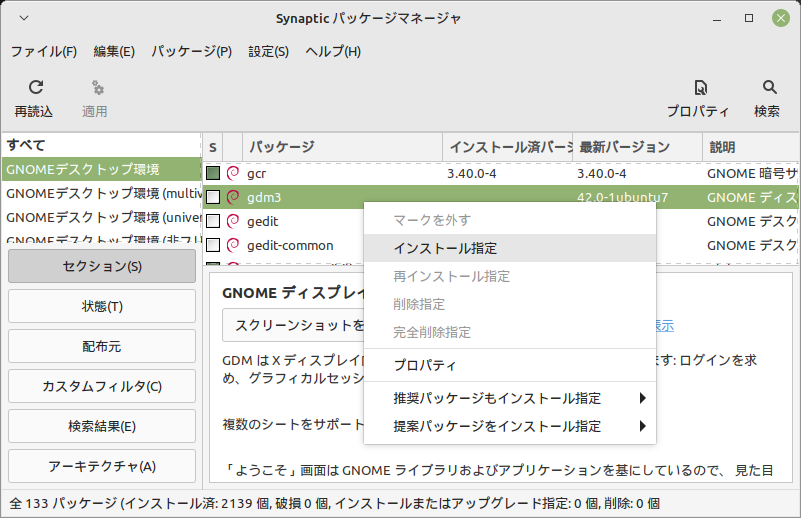Click the Debian swirl icon beside gedit-common
The image size is (801, 518).
pyautogui.click(x=233, y=245)
